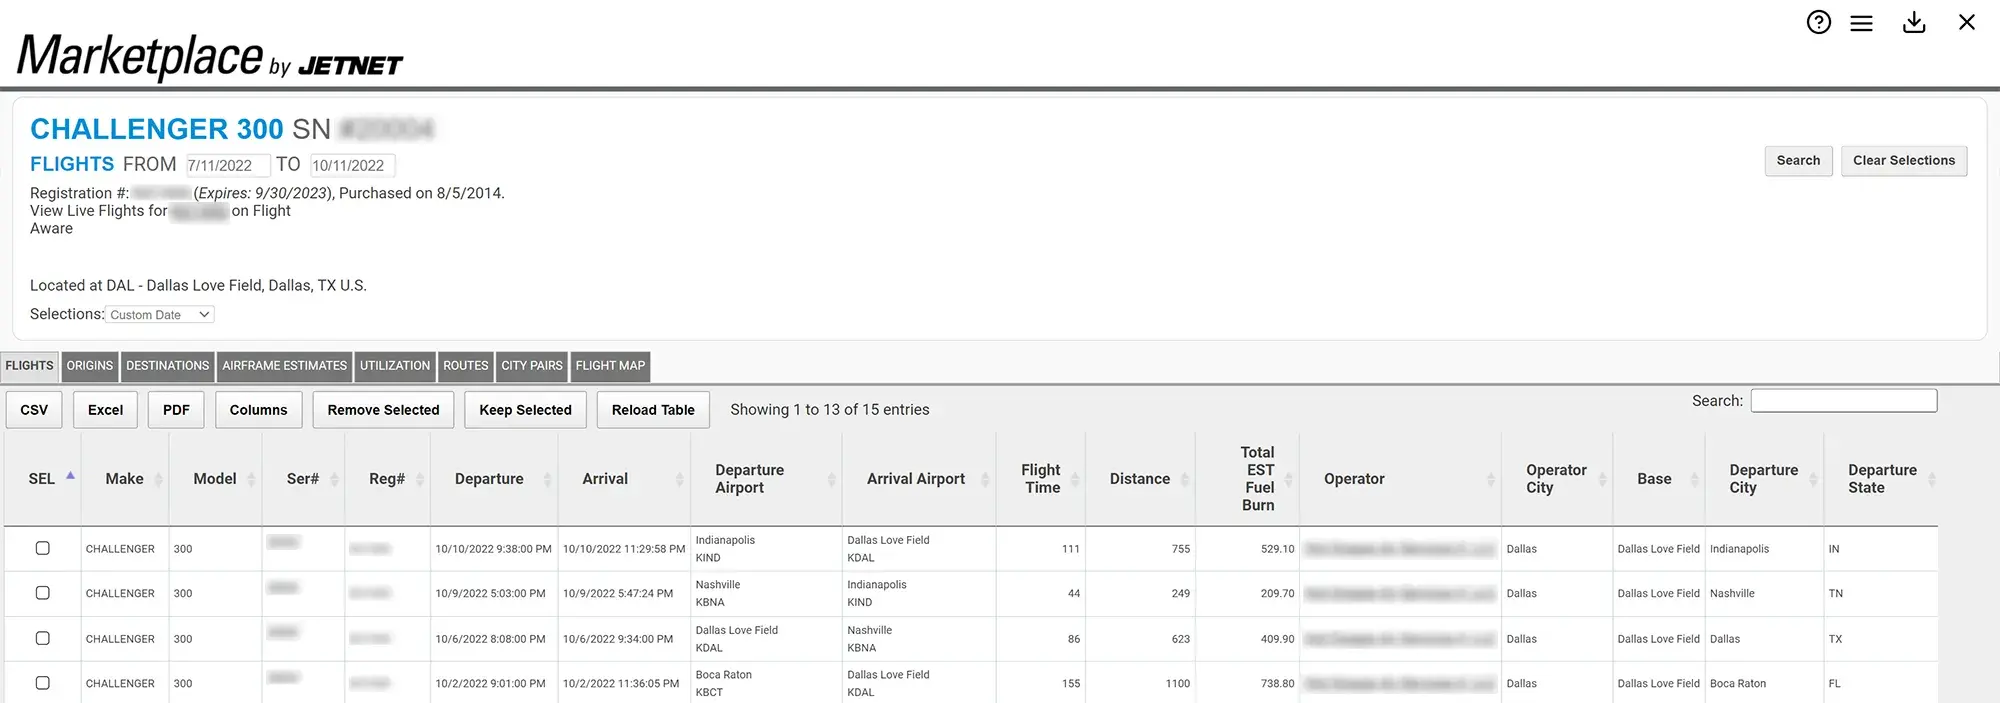
Task: Click the Remove Selected button
Action: coord(383,410)
